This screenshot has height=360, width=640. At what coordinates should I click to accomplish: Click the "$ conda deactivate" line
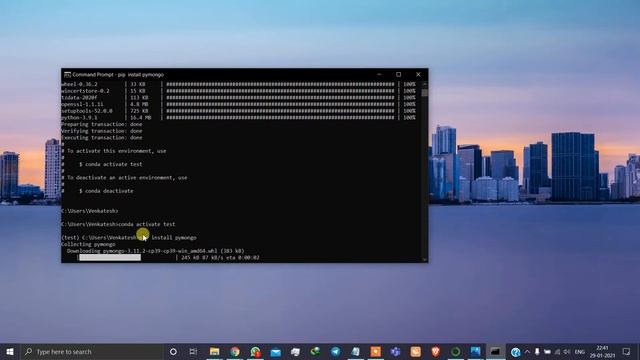(106, 191)
